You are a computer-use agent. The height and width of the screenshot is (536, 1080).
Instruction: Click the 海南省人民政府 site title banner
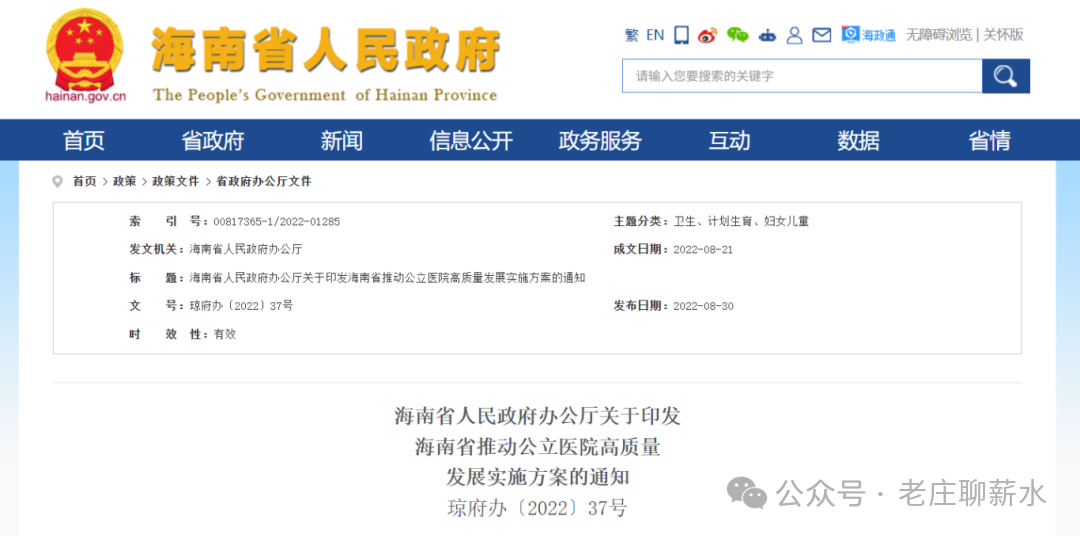point(325,51)
